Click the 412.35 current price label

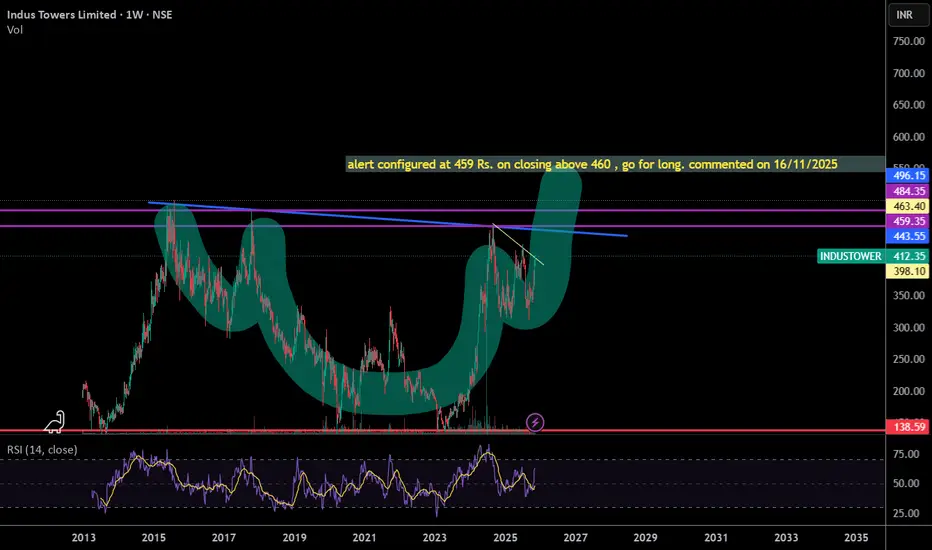tap(907, 256)
